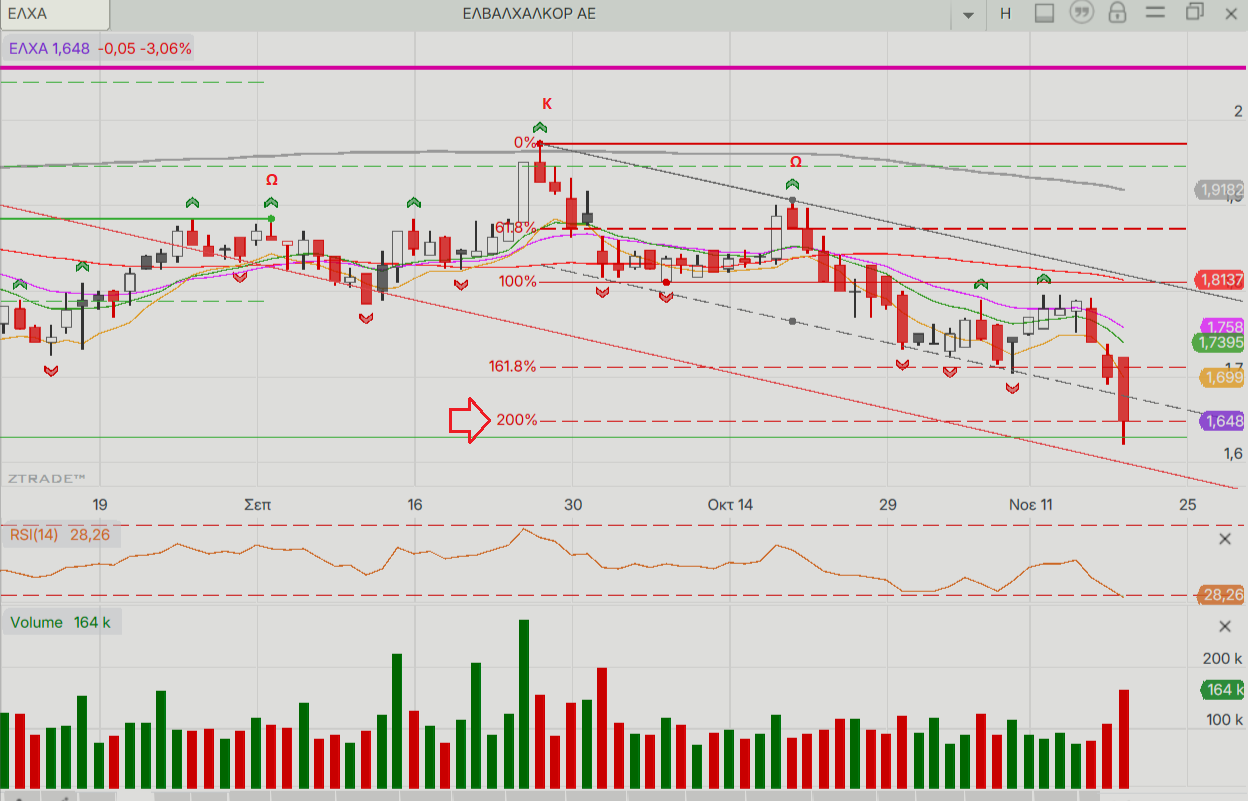Image resolution: width=1248 pixels, height=801 pixels.
Task: Click the -0,05 -3,06% change value
Action: [145, 48]
